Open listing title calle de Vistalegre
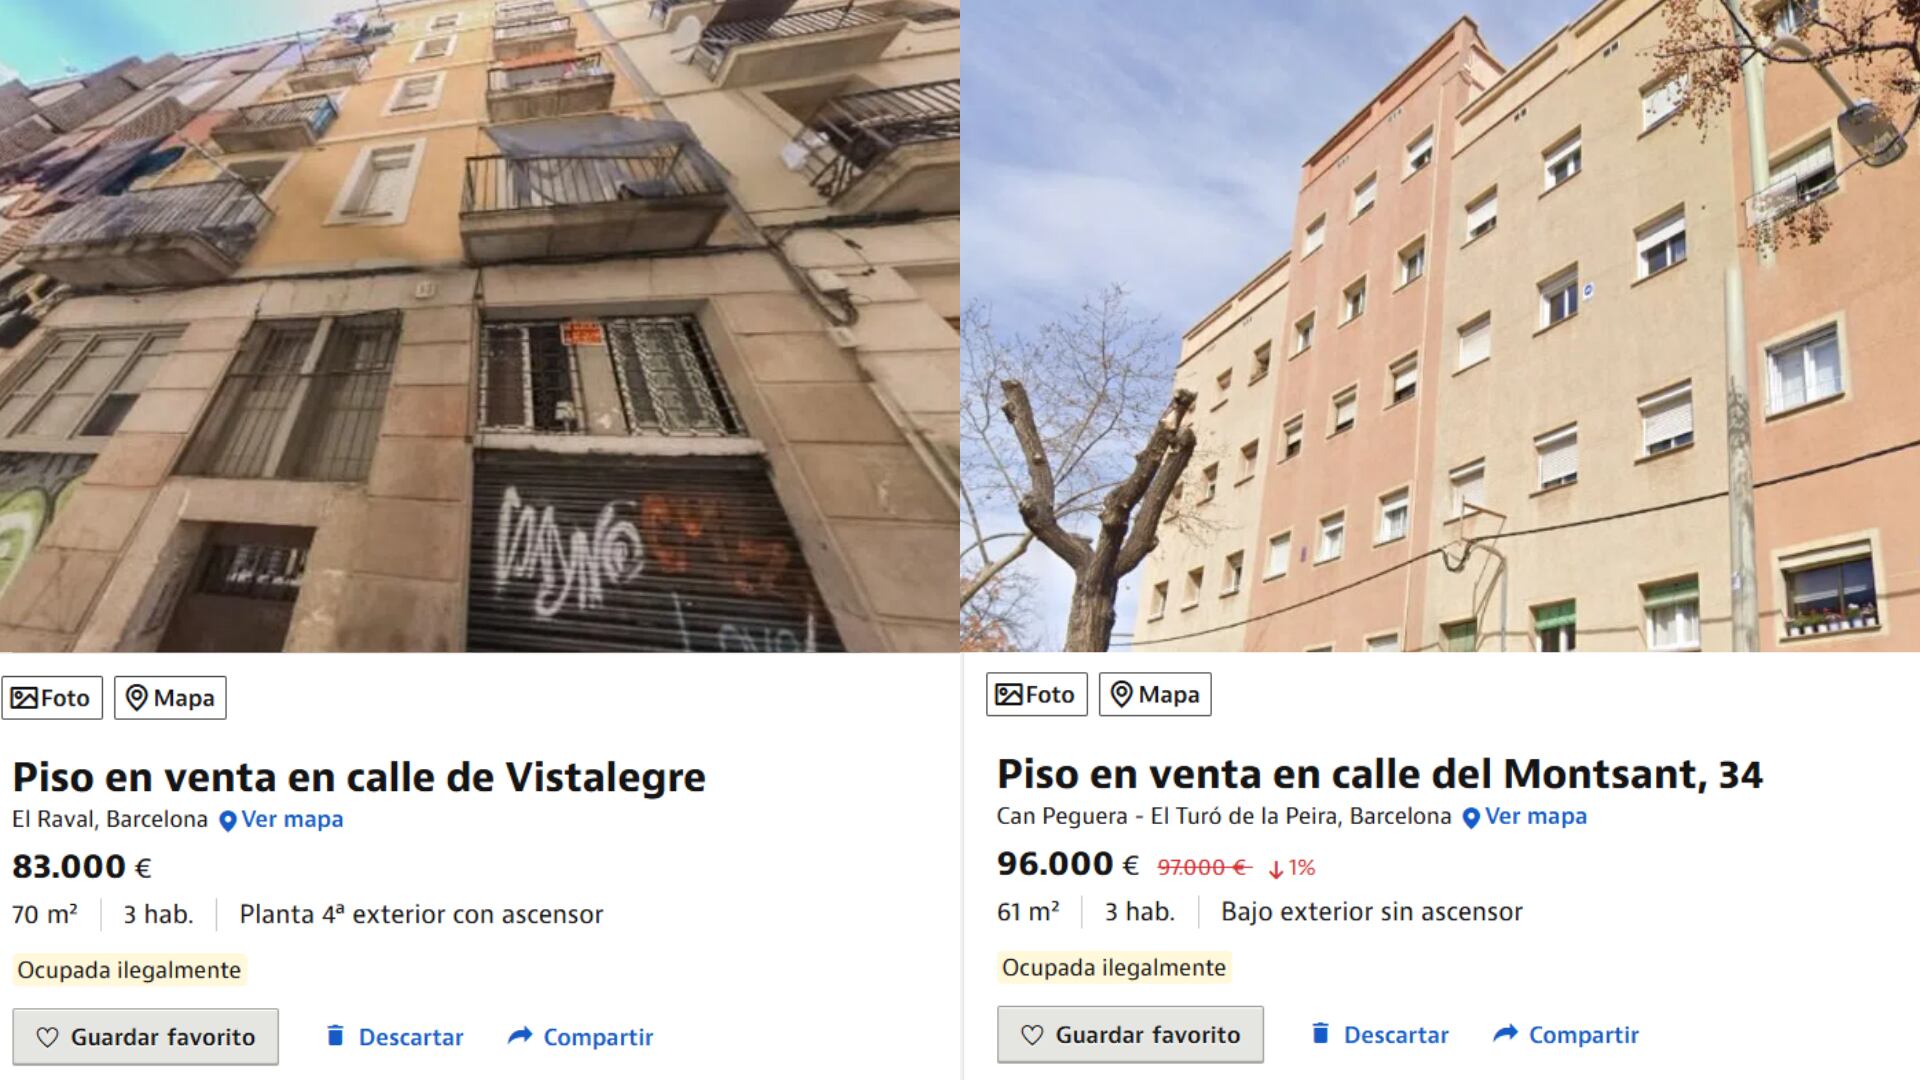 (x=359, y=777)
